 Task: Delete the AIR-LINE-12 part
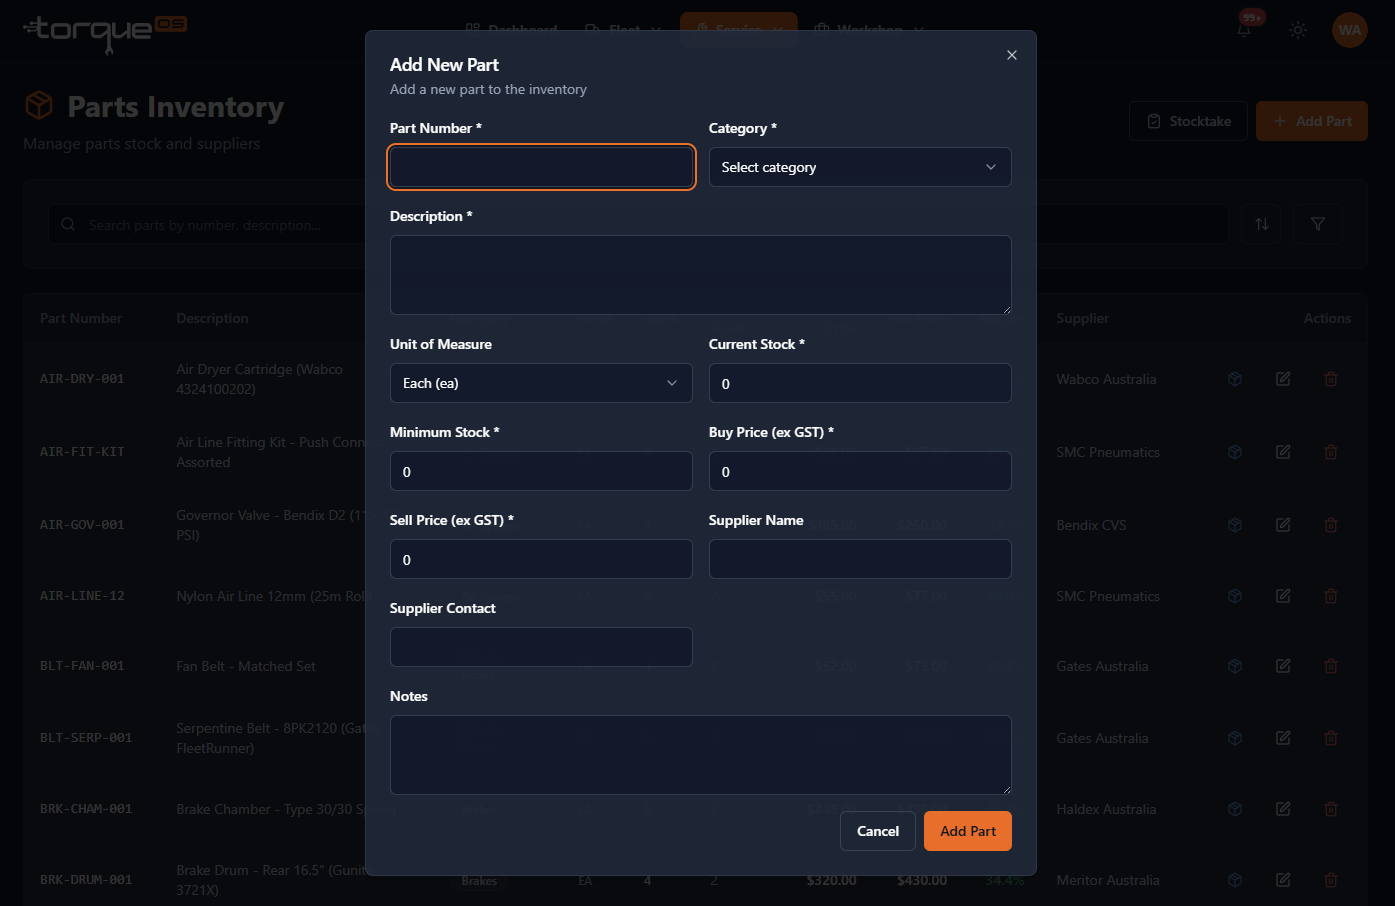click(1331, 596)
